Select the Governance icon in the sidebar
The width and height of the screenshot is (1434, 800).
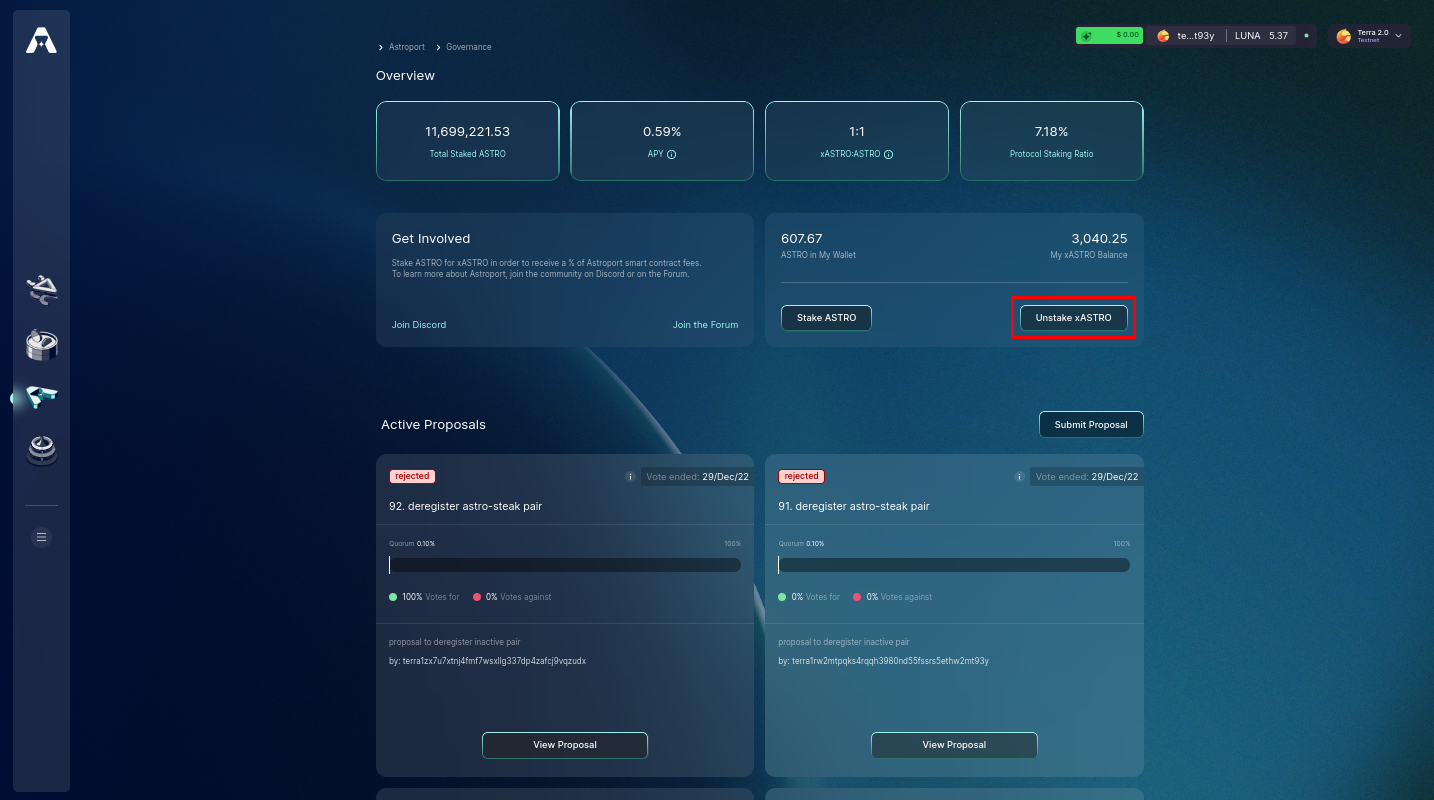click(x=41, y=397)
